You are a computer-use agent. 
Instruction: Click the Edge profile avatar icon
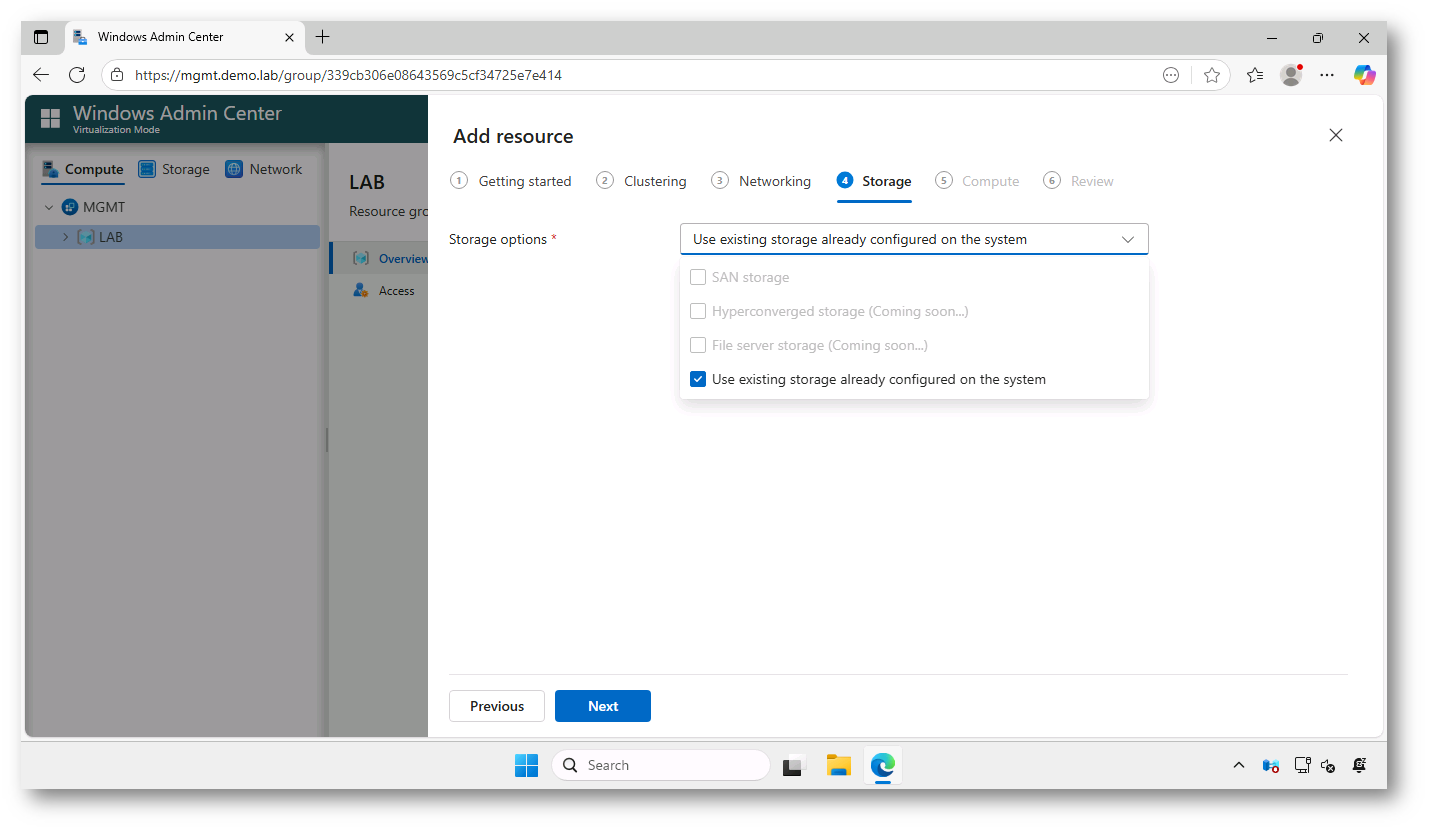(x=1291, y=75)
